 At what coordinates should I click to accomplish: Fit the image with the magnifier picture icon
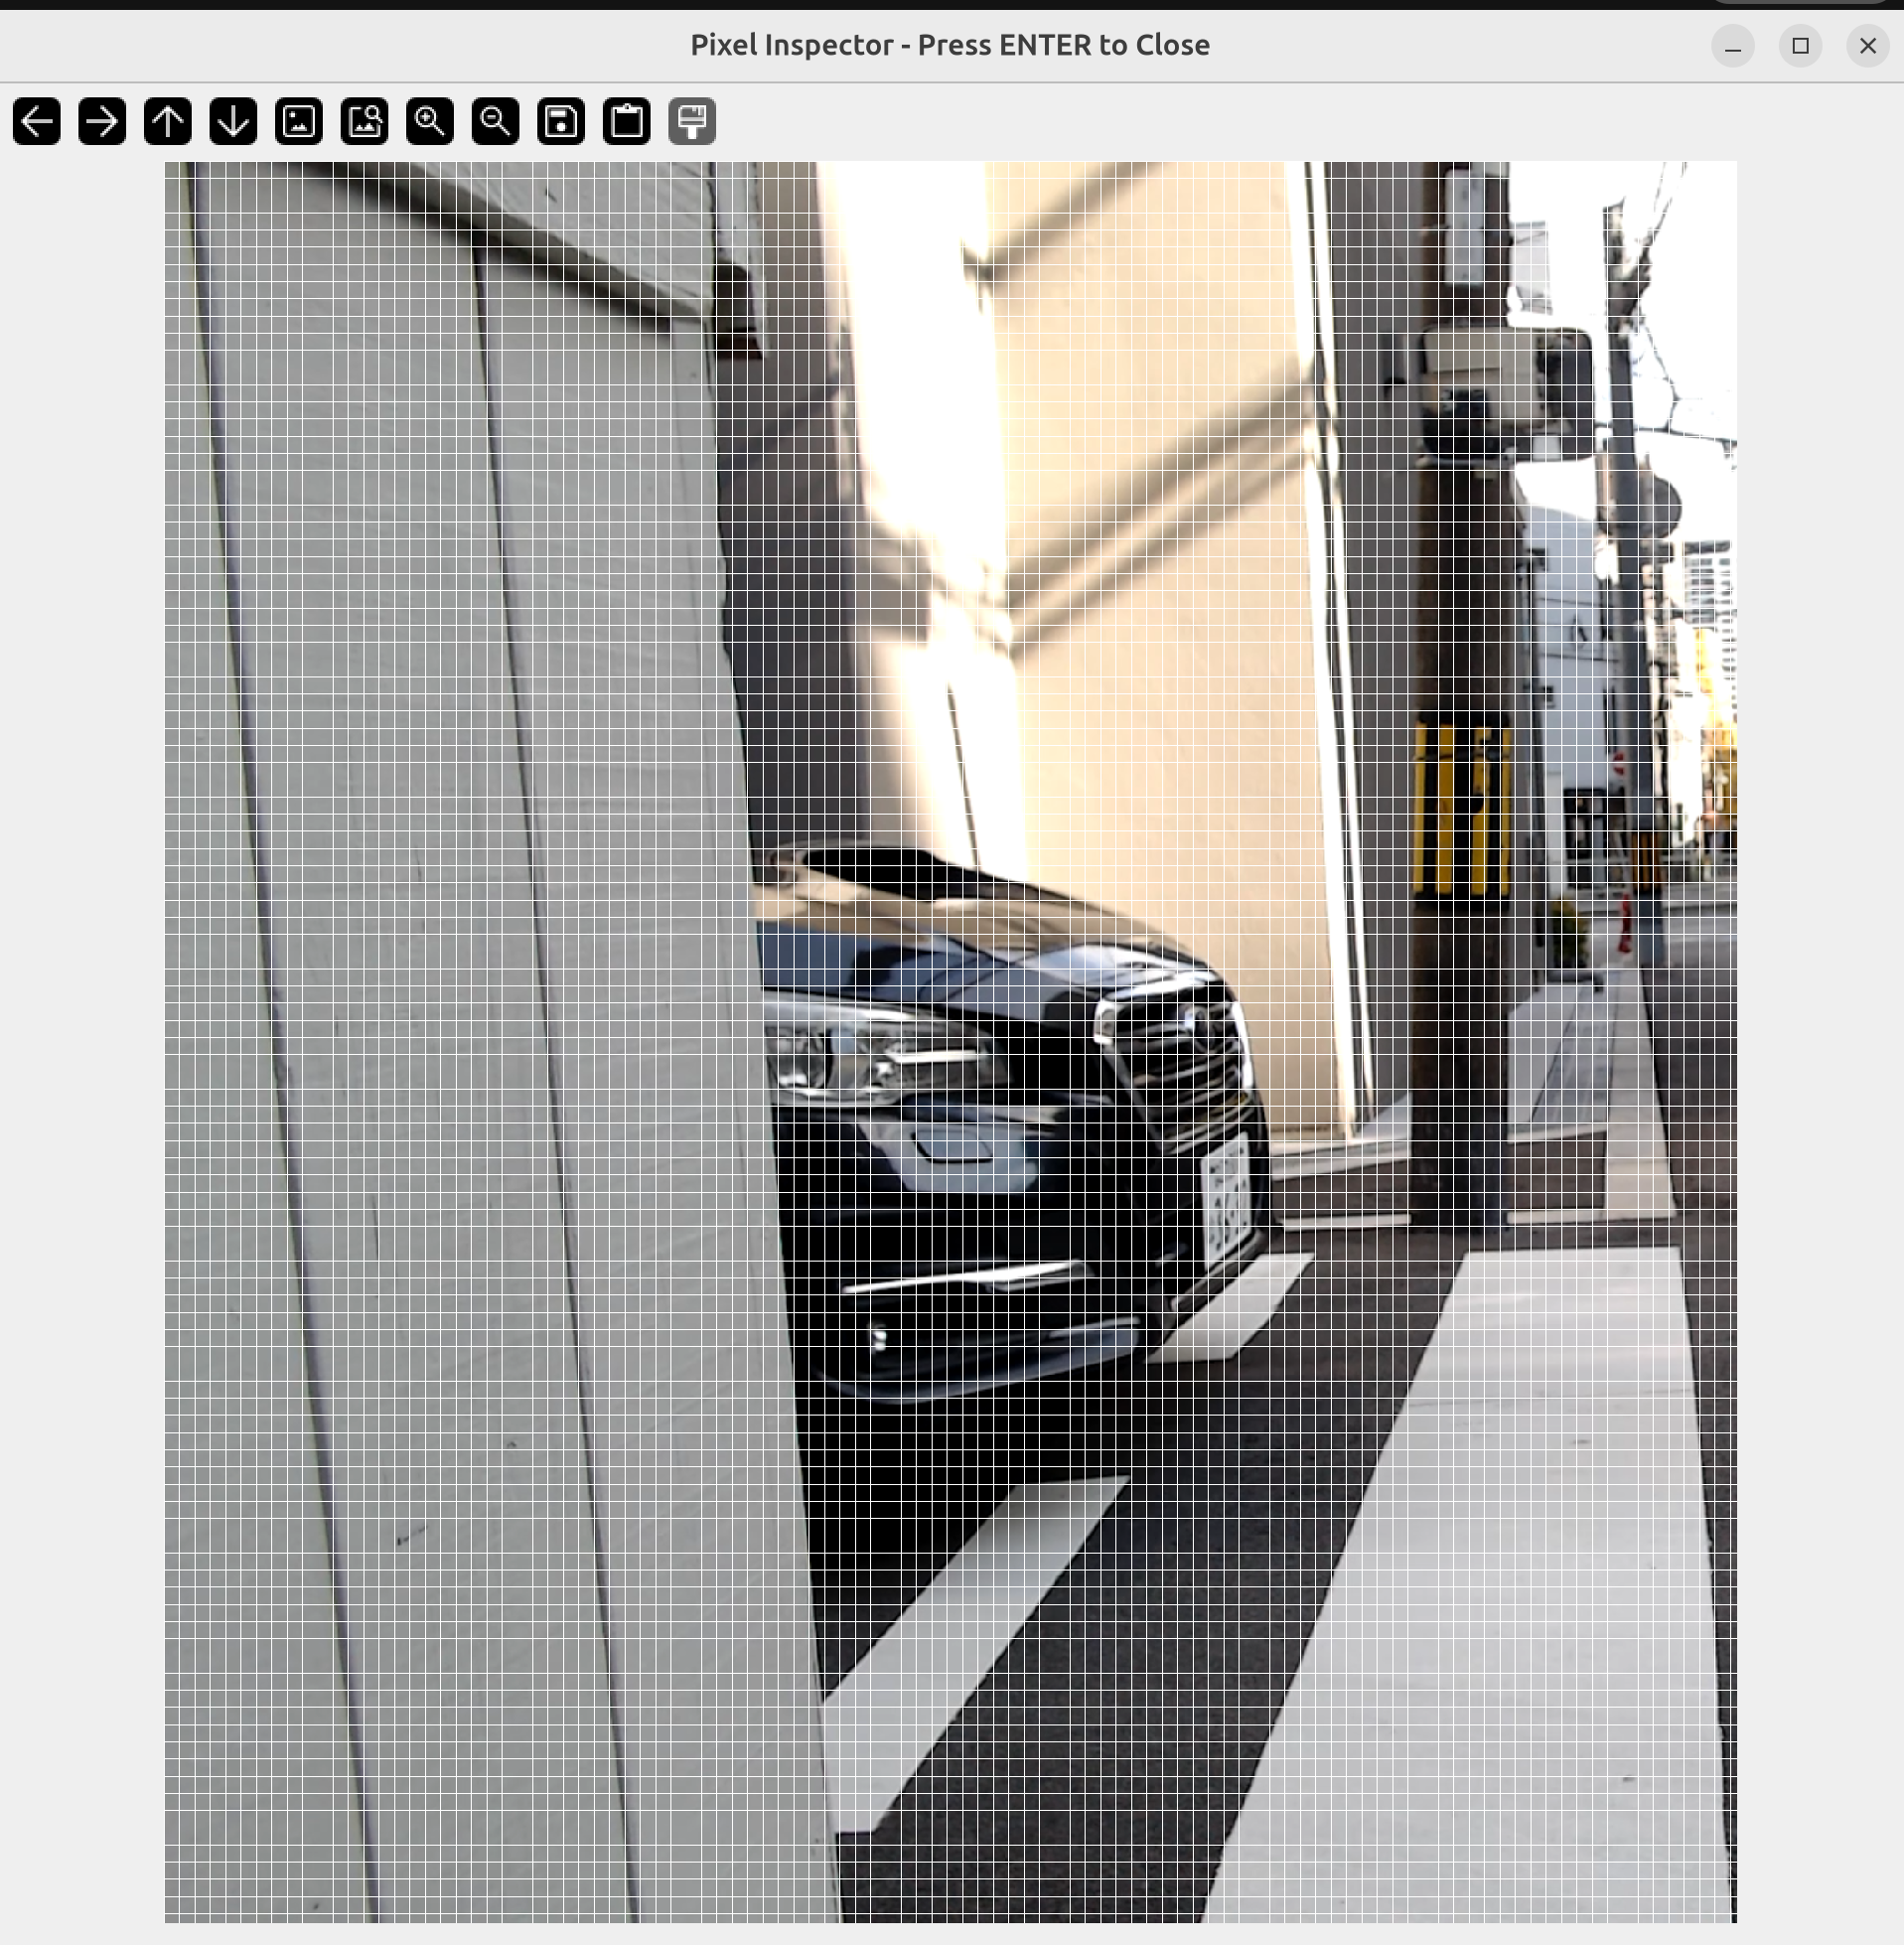point(364,122)
